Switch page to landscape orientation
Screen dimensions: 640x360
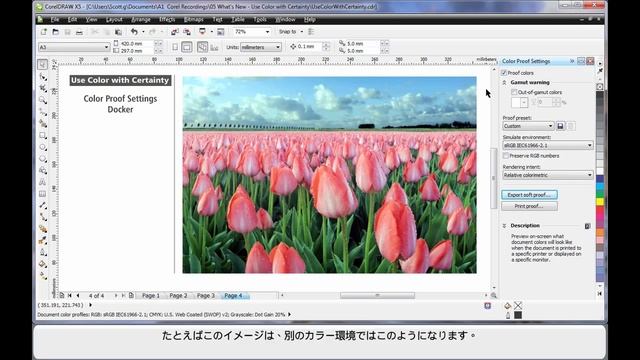pos(187,47)
